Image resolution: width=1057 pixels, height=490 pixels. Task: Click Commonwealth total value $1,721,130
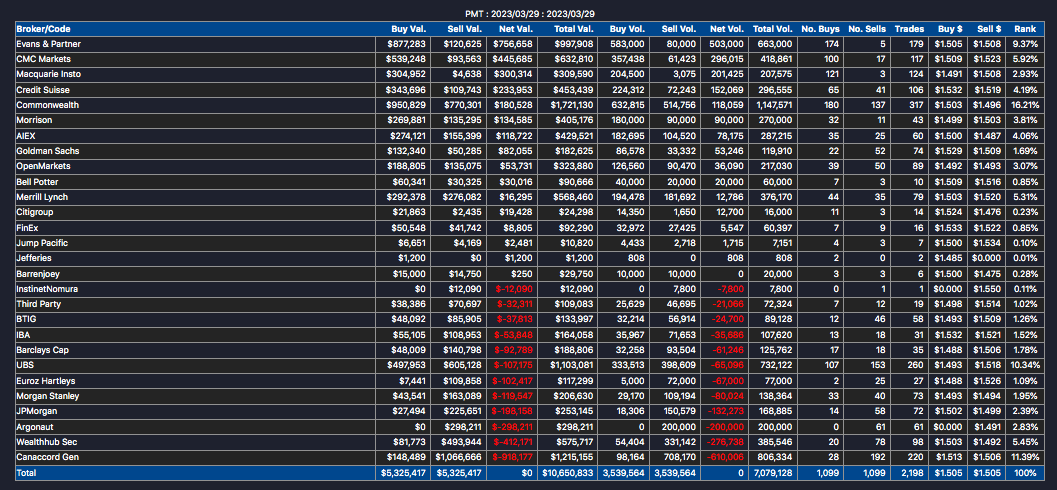tap(570, 105)
